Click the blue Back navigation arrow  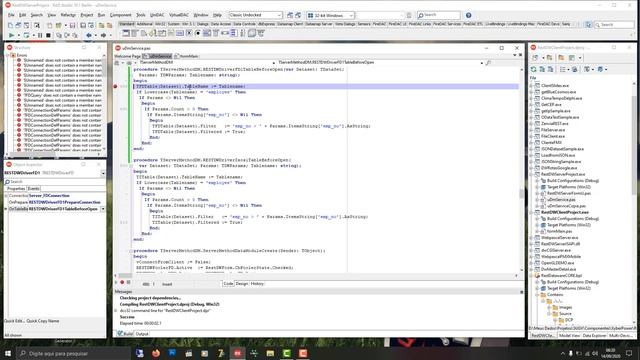(89, 36)
